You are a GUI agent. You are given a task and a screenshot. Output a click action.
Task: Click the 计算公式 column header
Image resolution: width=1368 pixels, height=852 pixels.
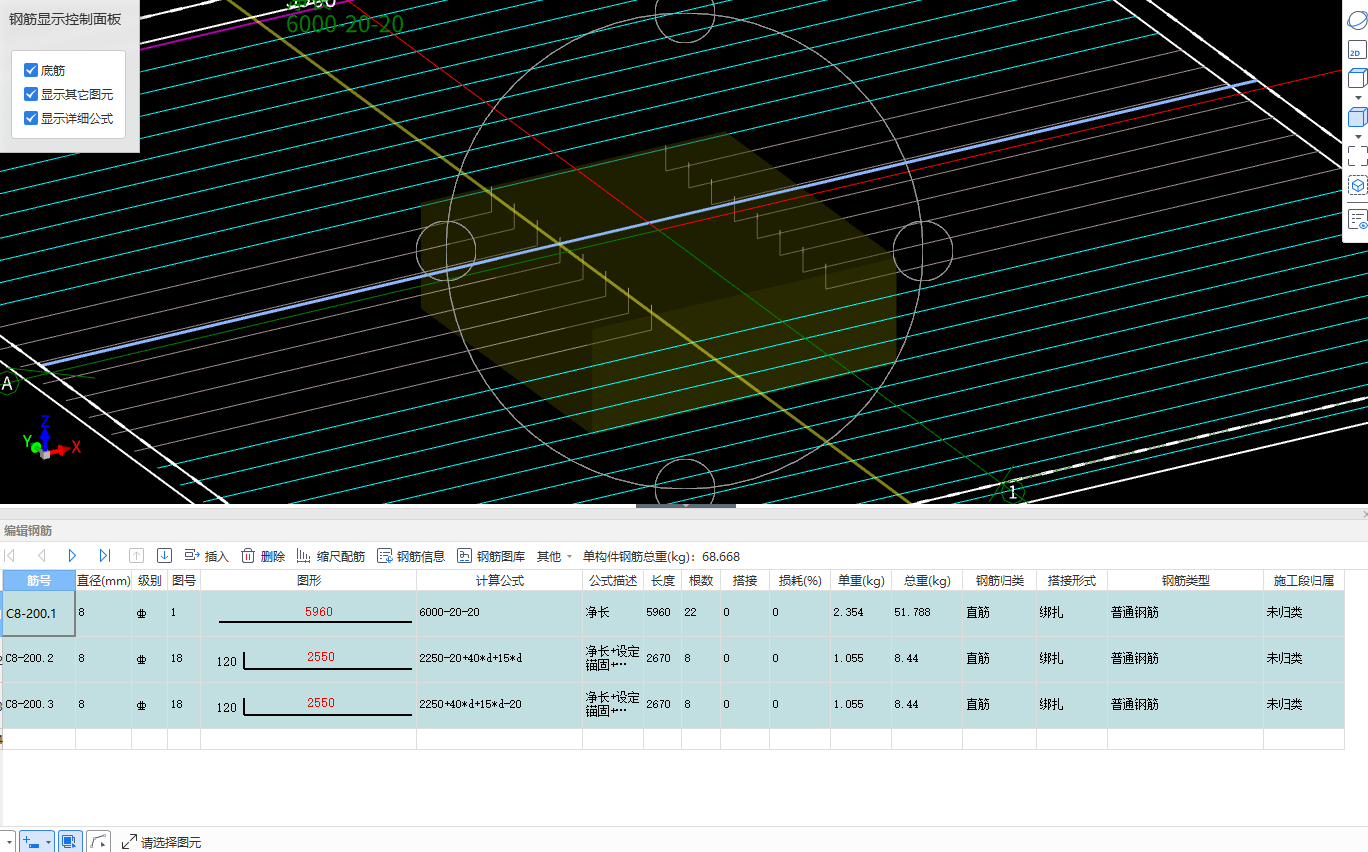500,580
